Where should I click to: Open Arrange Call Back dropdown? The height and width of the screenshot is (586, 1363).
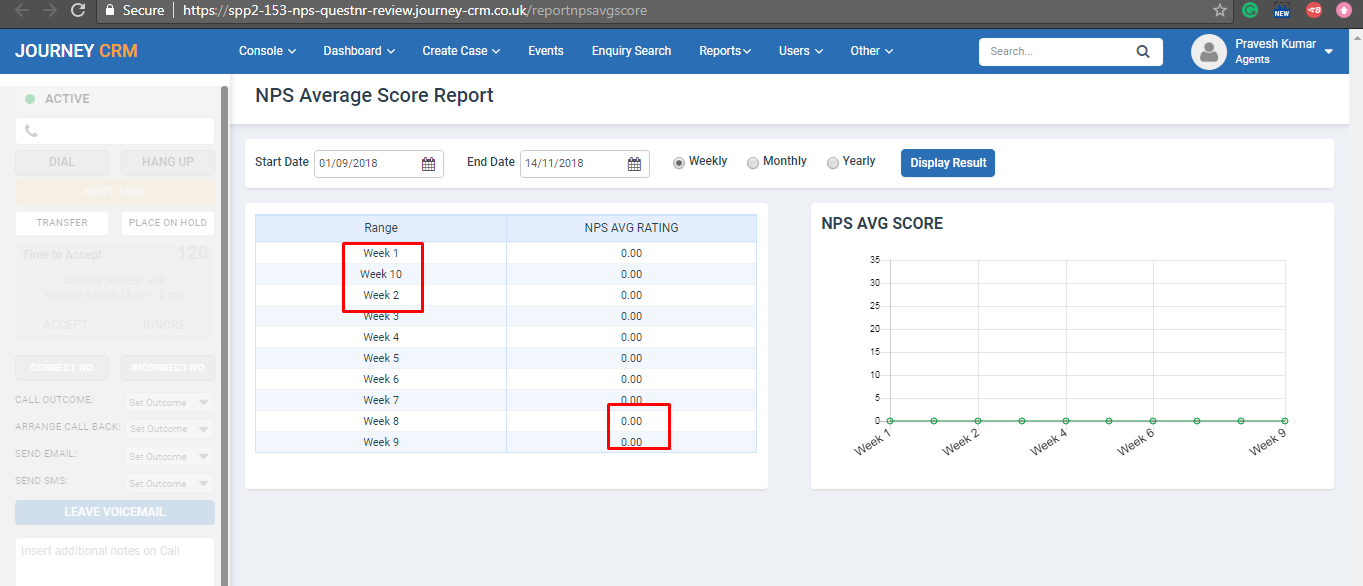[x=169, y=429]
